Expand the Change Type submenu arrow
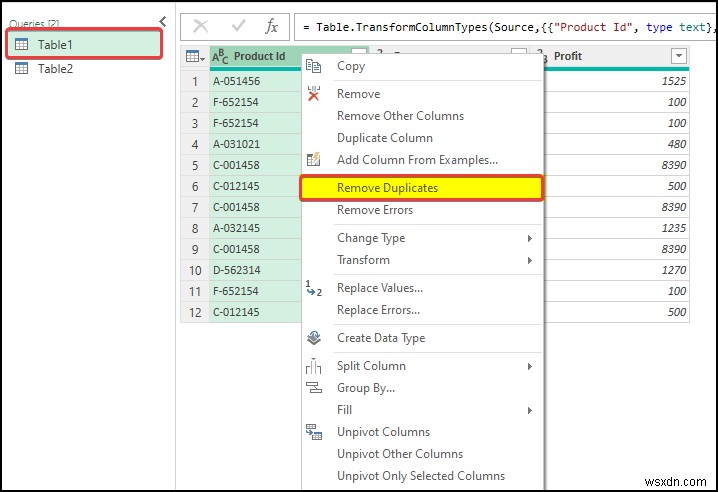The width and height of the screenshot is (718, 492). point(530,238)
